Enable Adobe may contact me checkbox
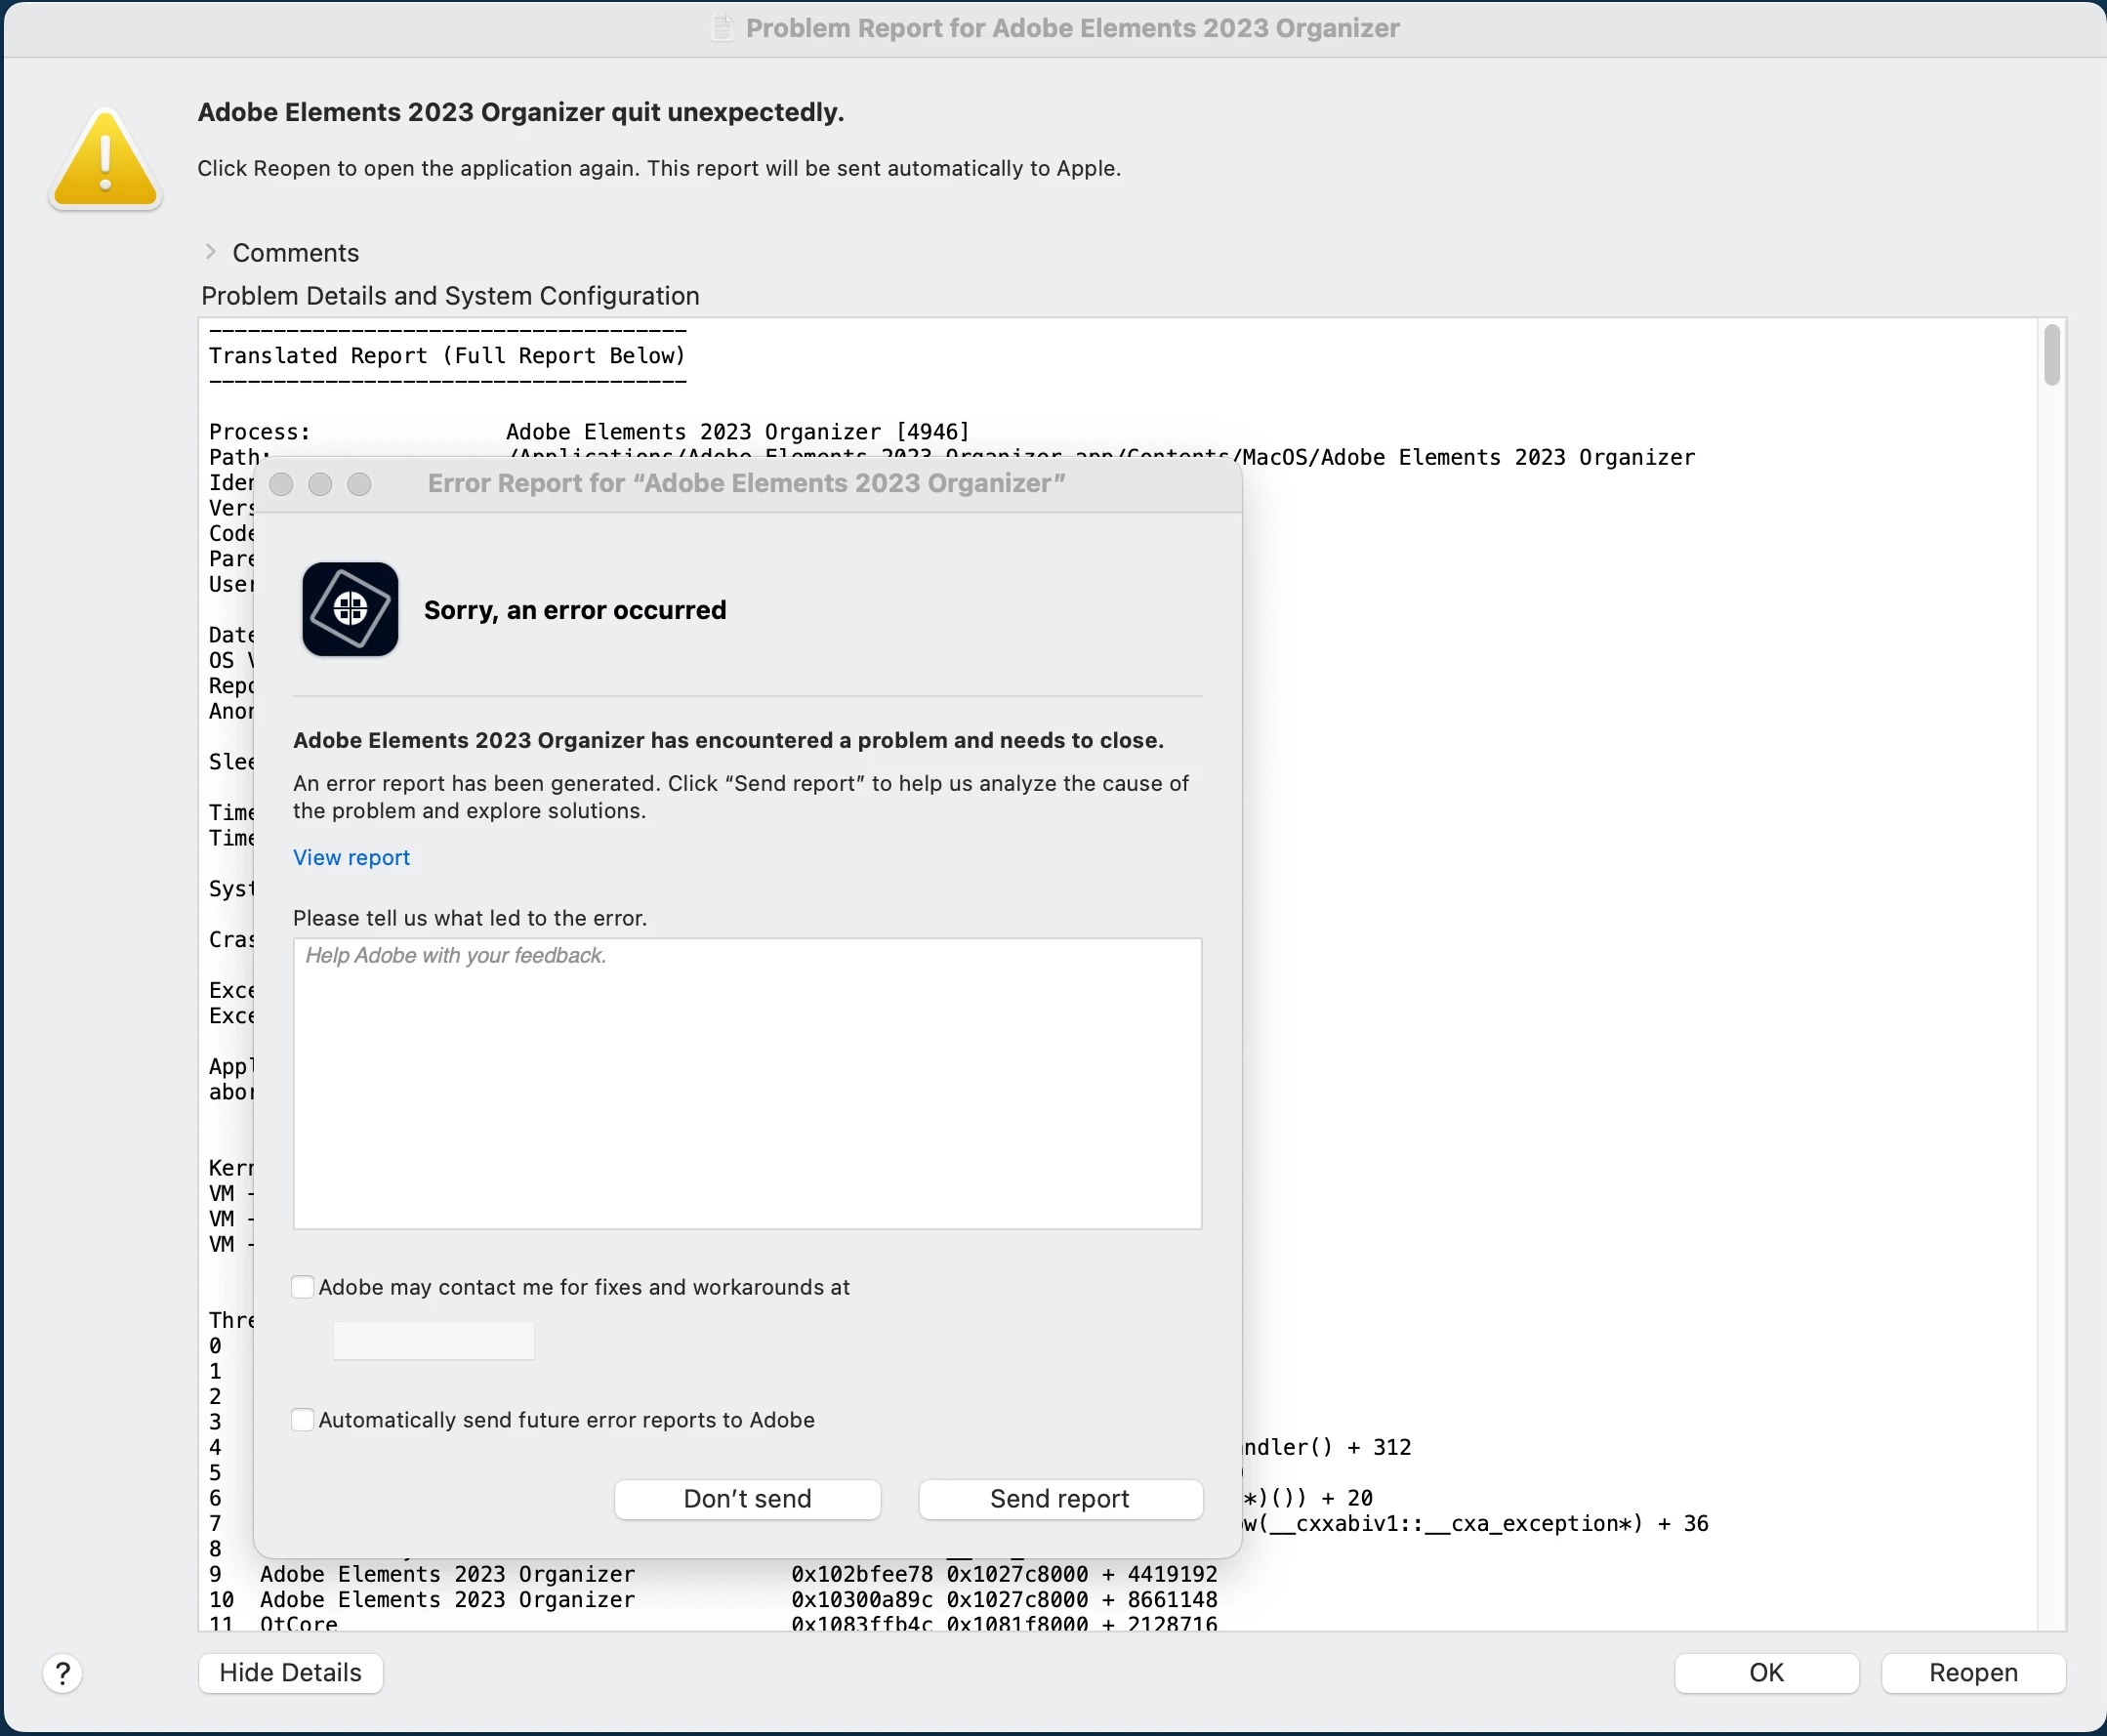This screenshot has height=1736, width=2107. coord(303,1287)
